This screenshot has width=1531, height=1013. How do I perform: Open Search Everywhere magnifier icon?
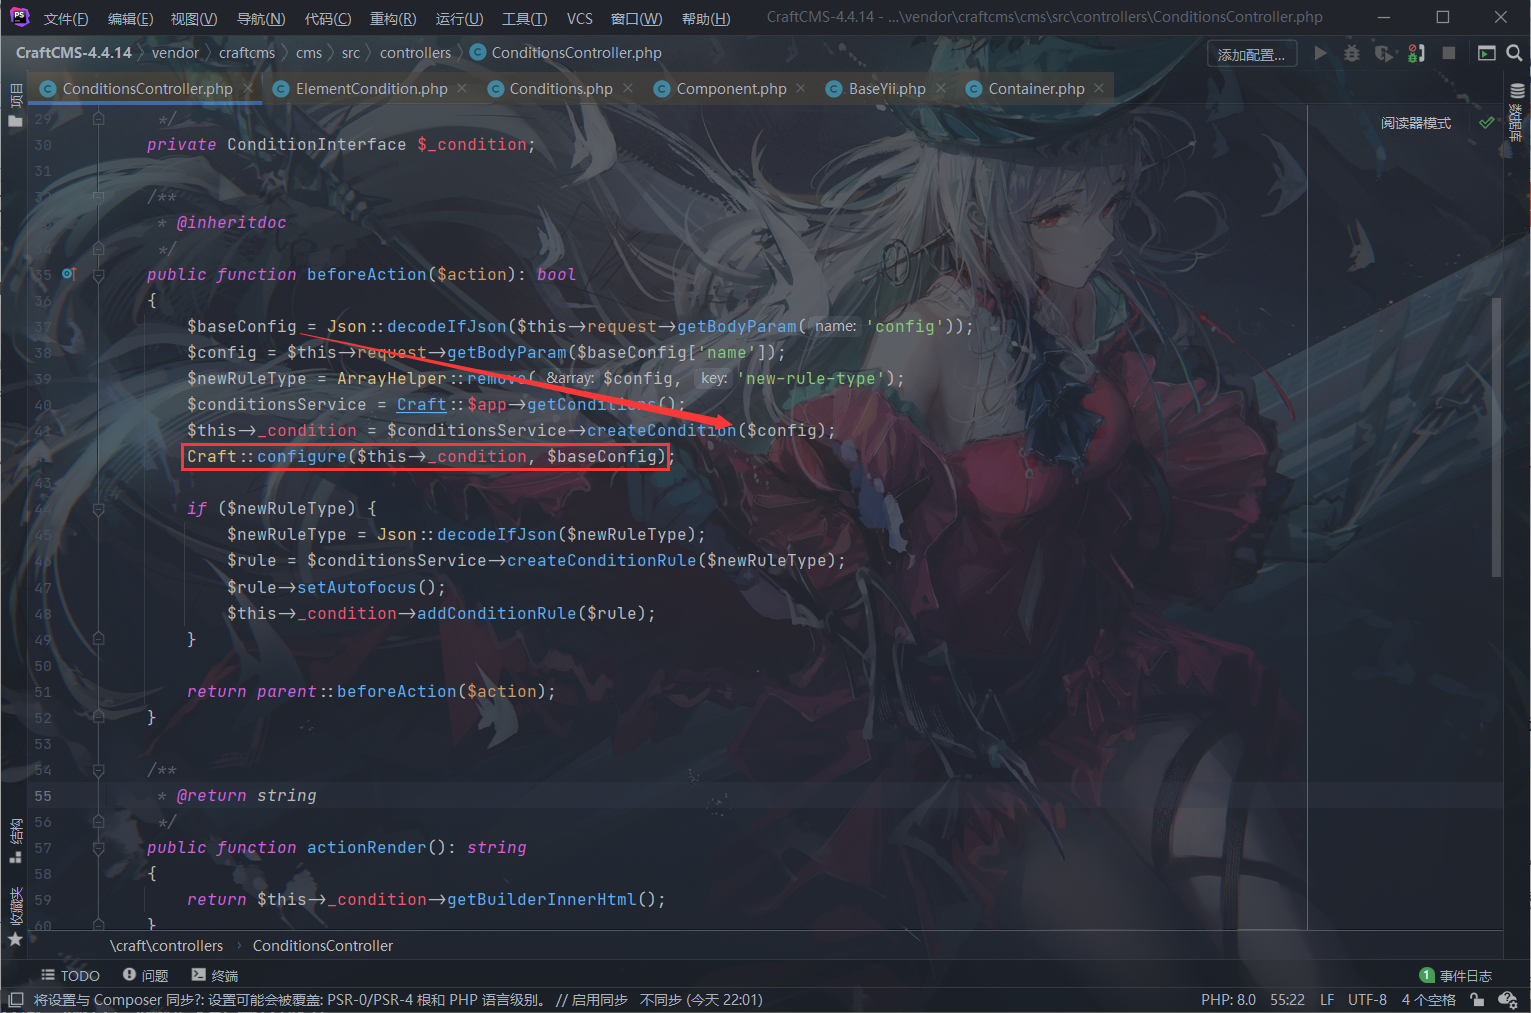click(x=1515, y=53)
